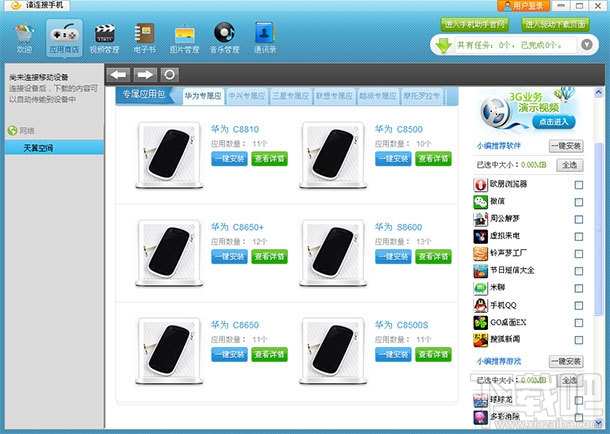
Task: Click 一键安装 for 华为 C8500S
Action: [393, 355]
